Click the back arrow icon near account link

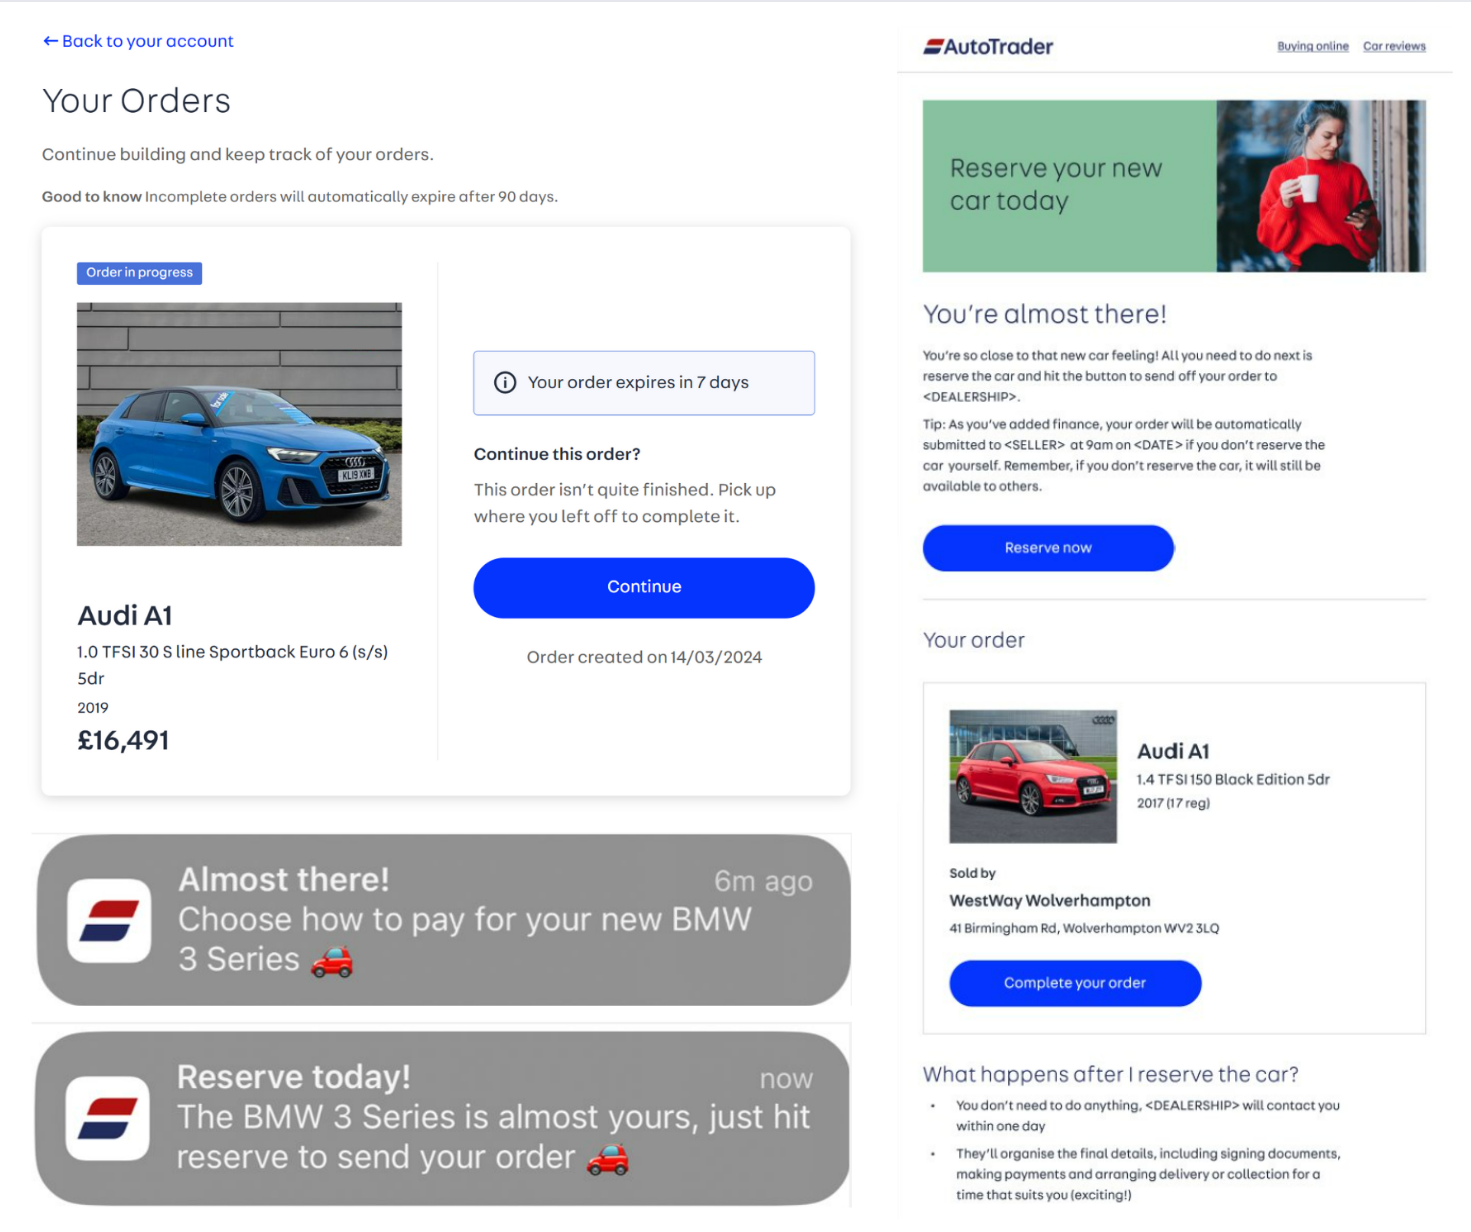tap(50, 41)
